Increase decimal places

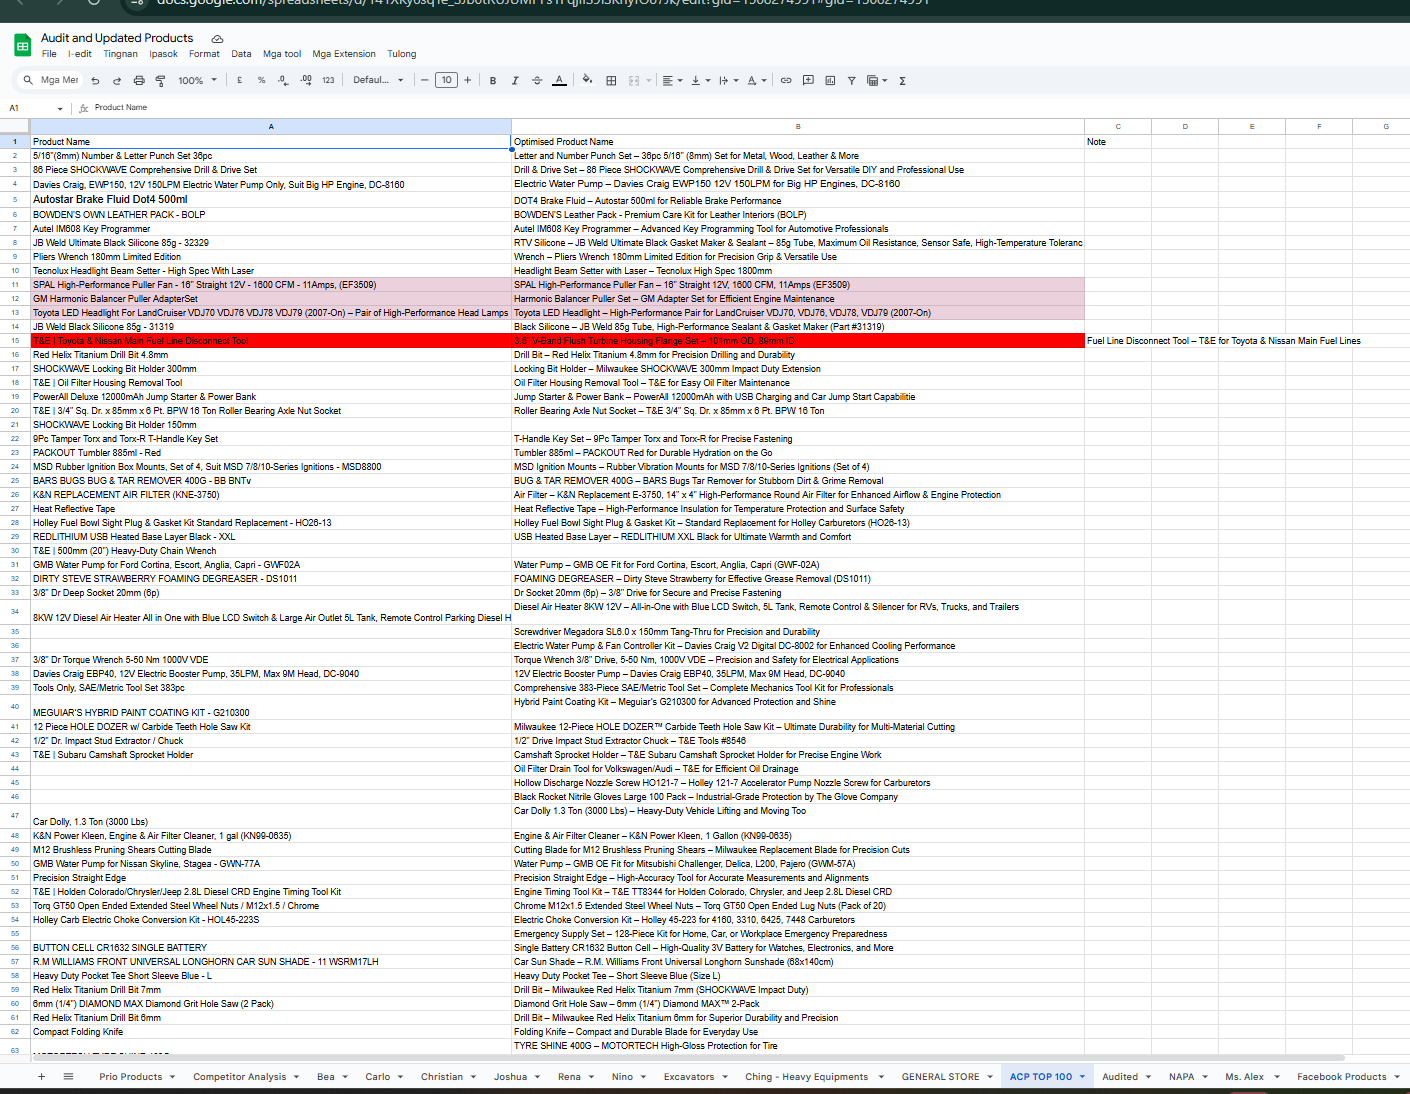[306, 80]
